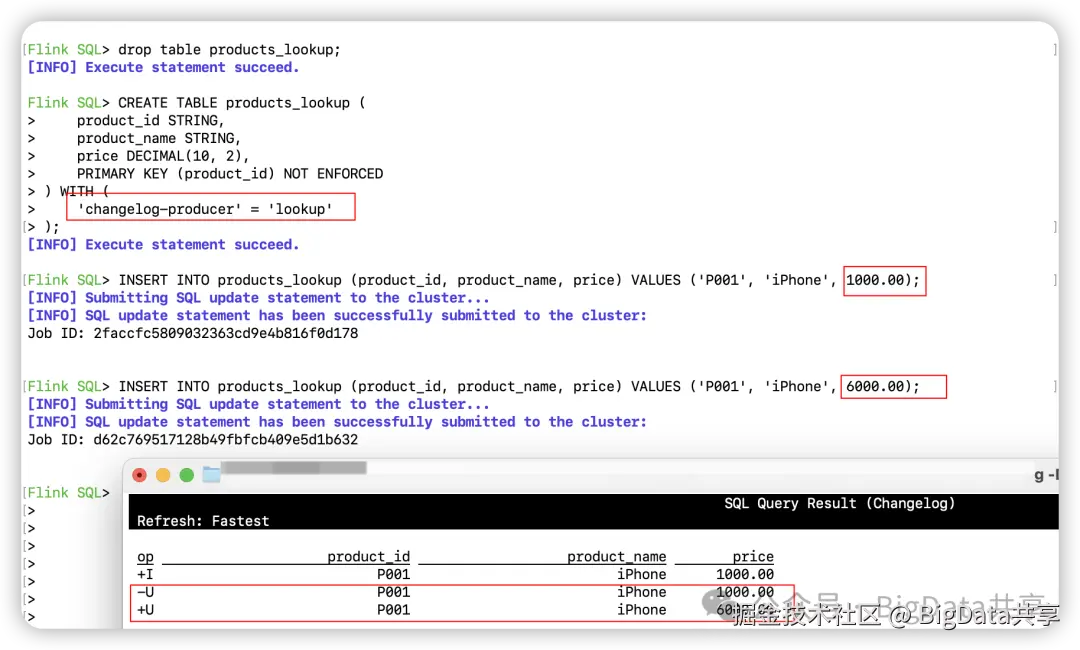
Task: Click the 'product_id STRING,' line
Action: pos(151,120)
